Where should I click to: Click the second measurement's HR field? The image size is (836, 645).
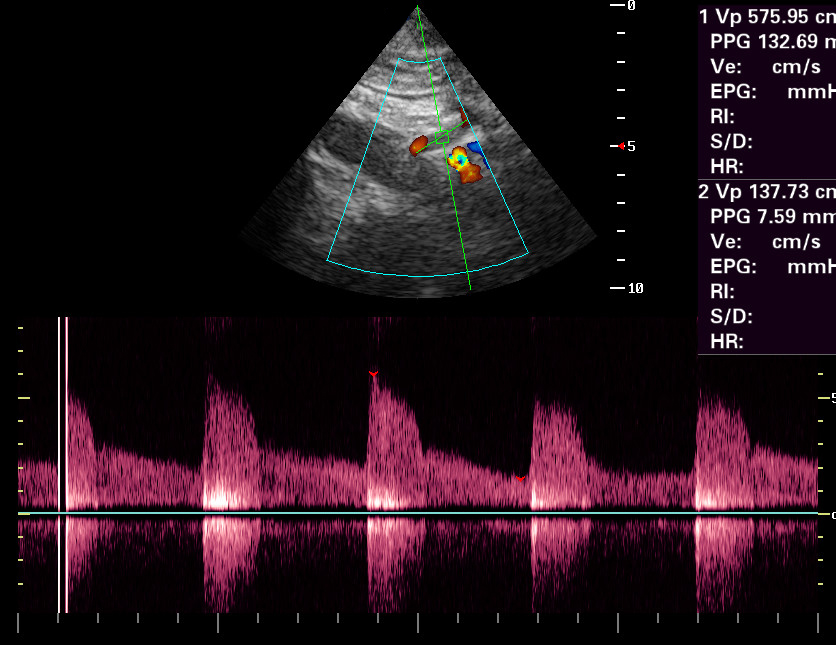click(727, 341)
